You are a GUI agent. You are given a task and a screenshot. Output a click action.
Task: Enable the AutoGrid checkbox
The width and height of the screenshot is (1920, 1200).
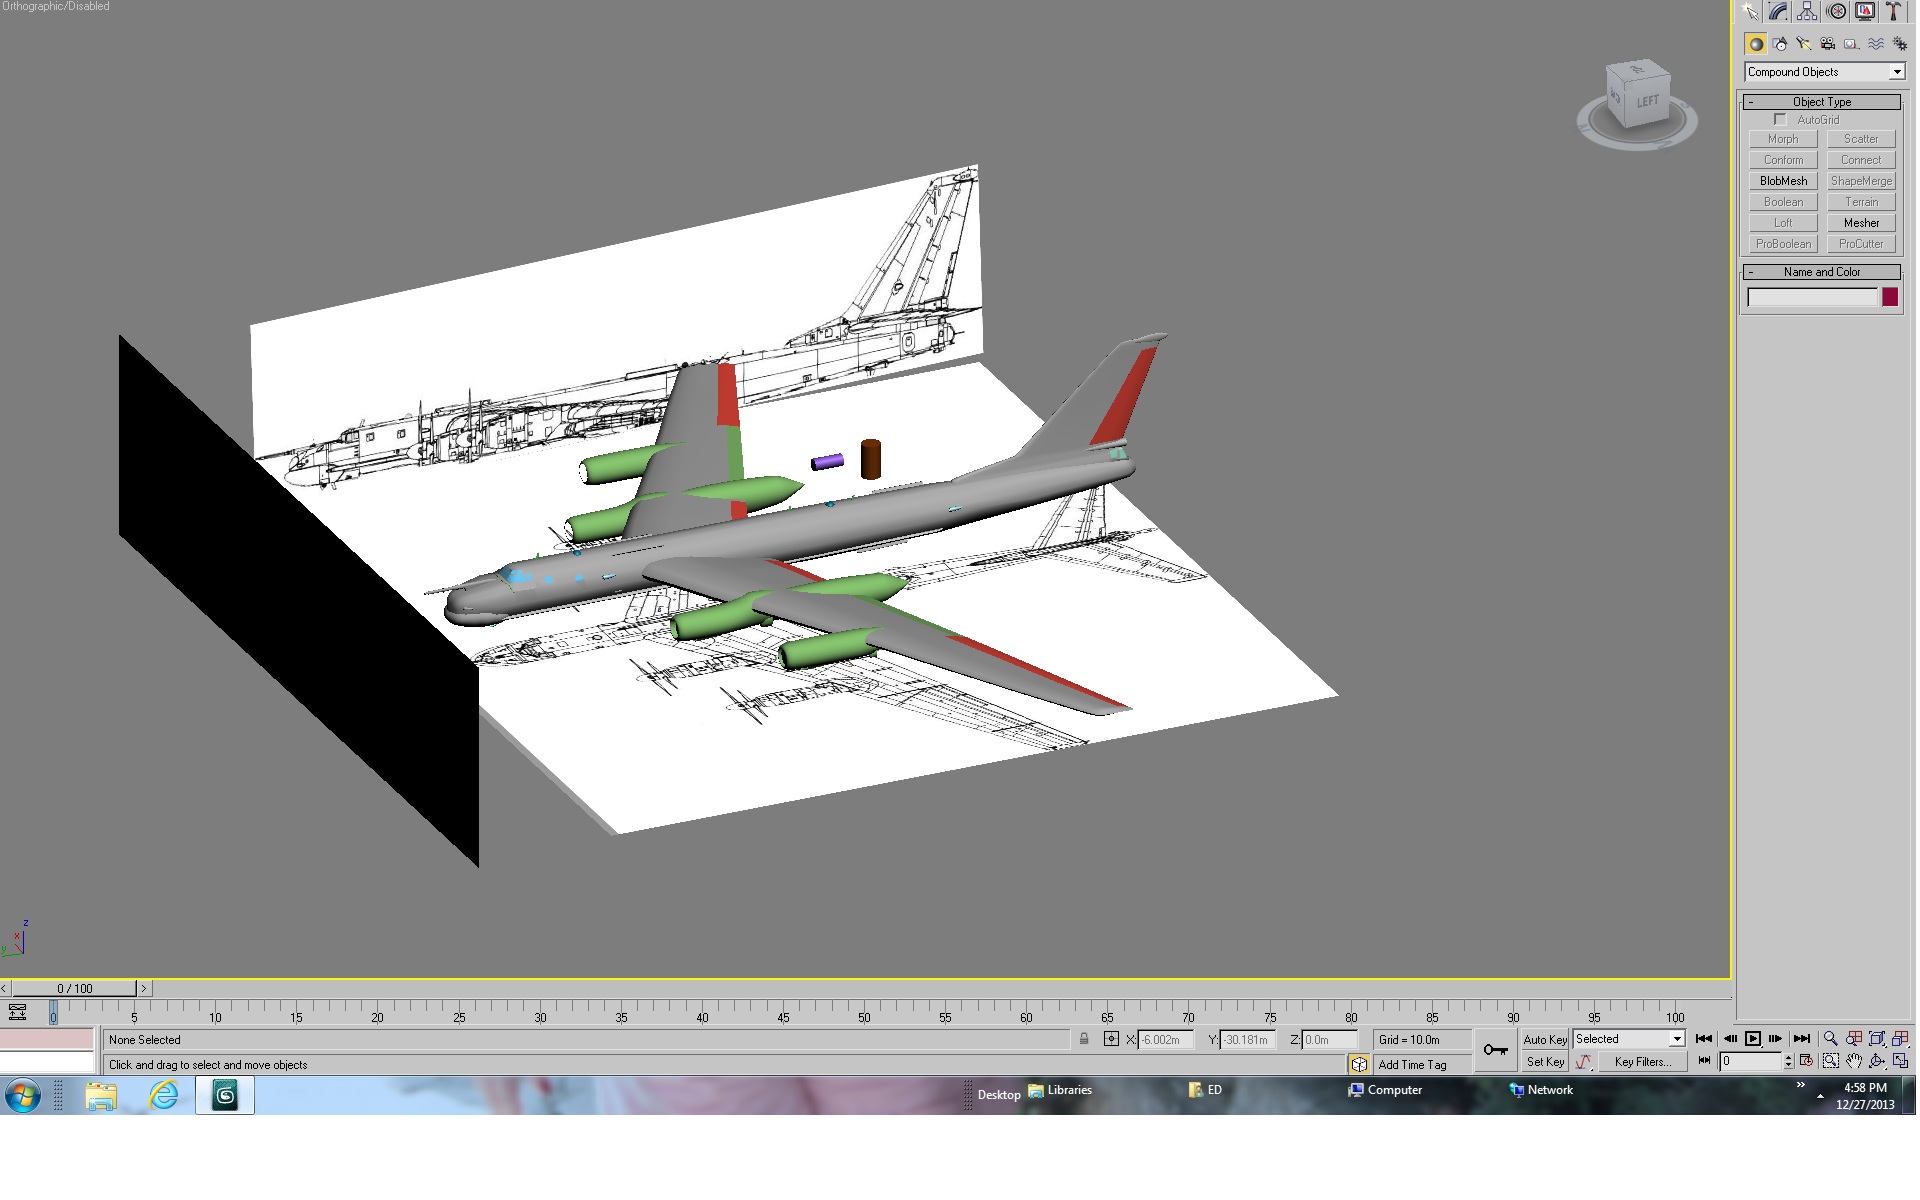pyautogui.click(x=1780, y=120)
